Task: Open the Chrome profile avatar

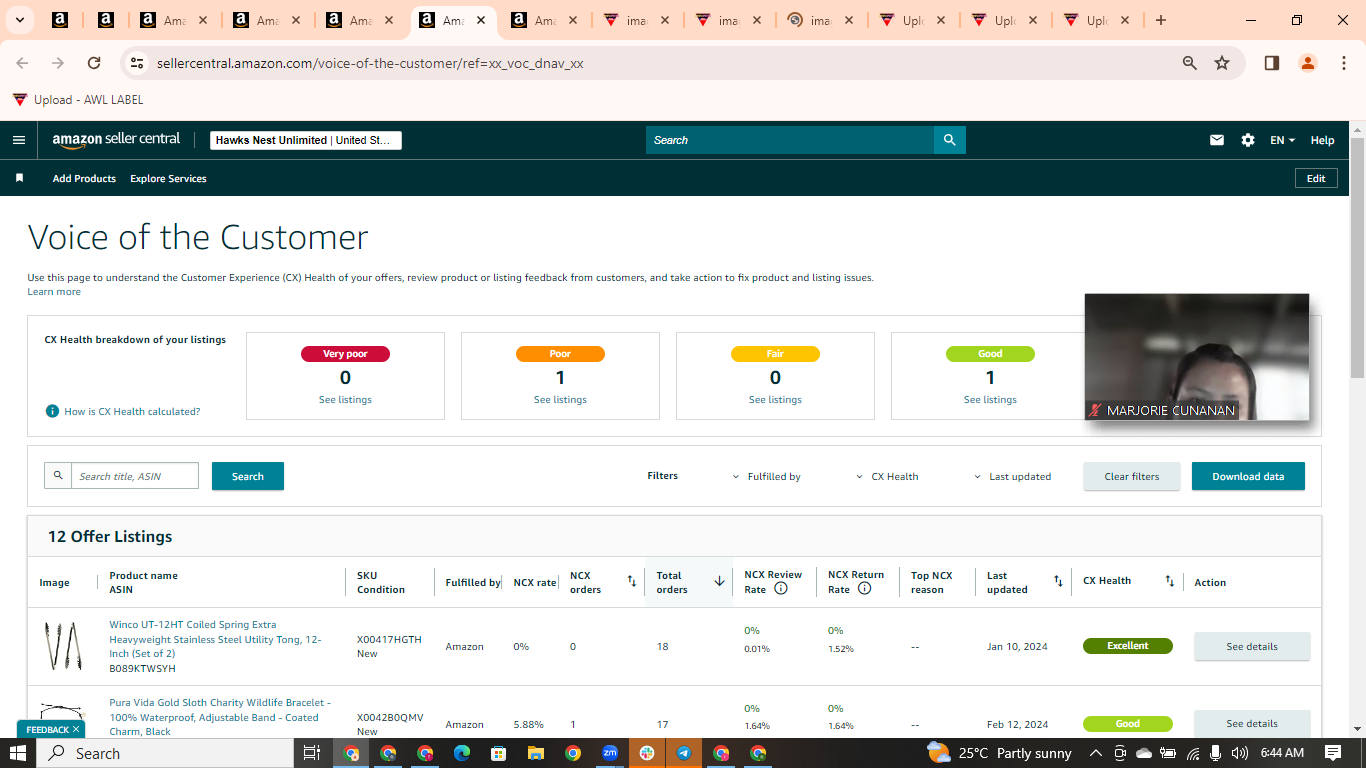Action: pos(1308,63)
